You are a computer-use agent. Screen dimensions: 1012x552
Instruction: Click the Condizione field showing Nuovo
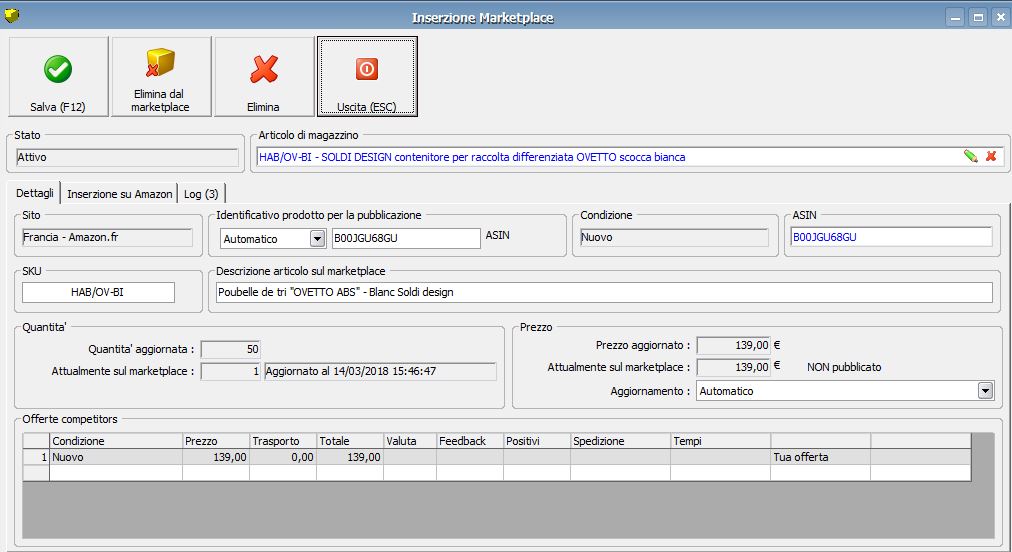coord(674,237)
